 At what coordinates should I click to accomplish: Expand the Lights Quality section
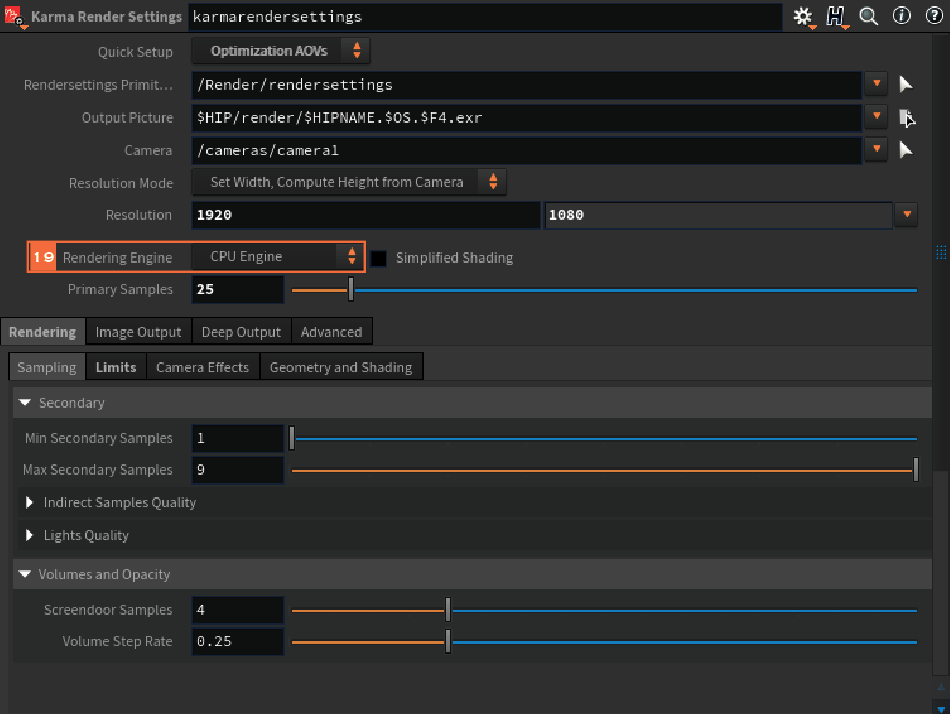(29, 535)
